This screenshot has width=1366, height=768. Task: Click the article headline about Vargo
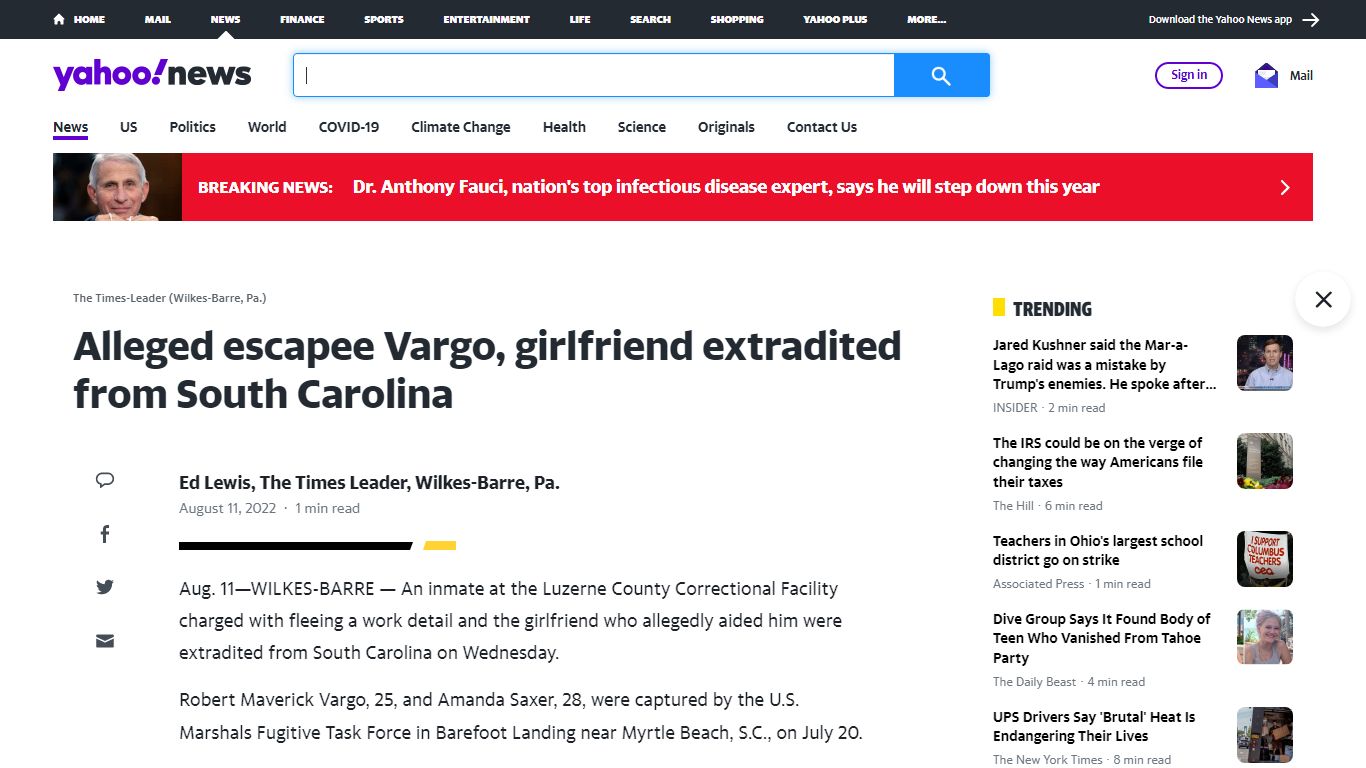point(487,370)
